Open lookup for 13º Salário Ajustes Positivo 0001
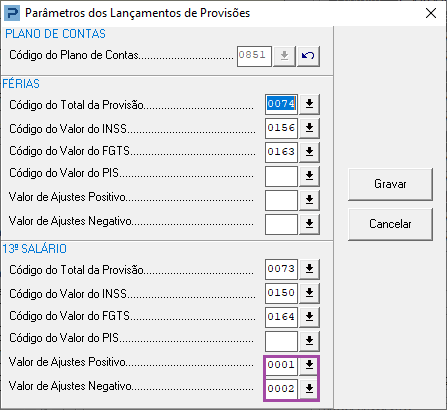Viewport: 447px width, 410px height. click(309, 365)
